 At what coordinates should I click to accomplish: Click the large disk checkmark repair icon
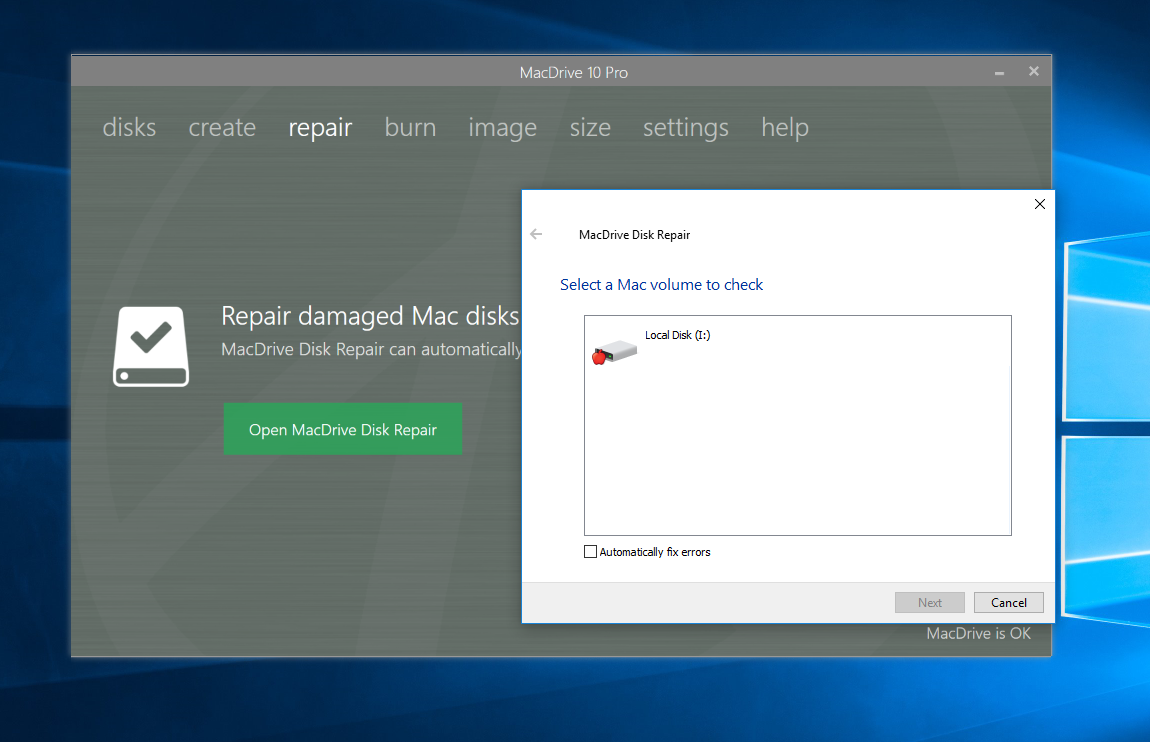(x=151, y=346)
